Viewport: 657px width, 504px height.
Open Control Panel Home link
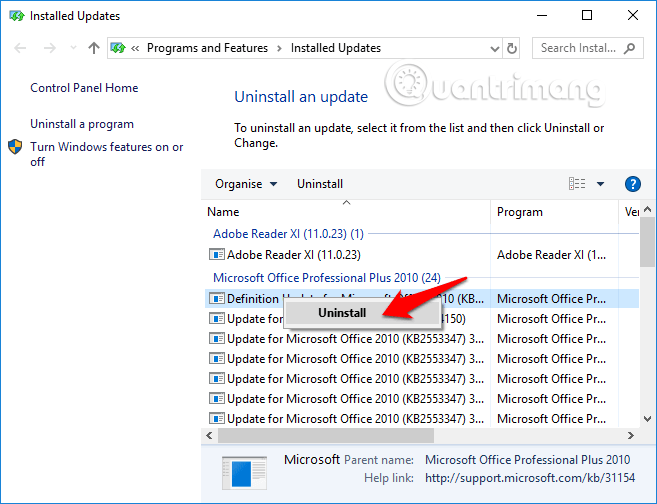pyautogui.click(x=84, y=88)
